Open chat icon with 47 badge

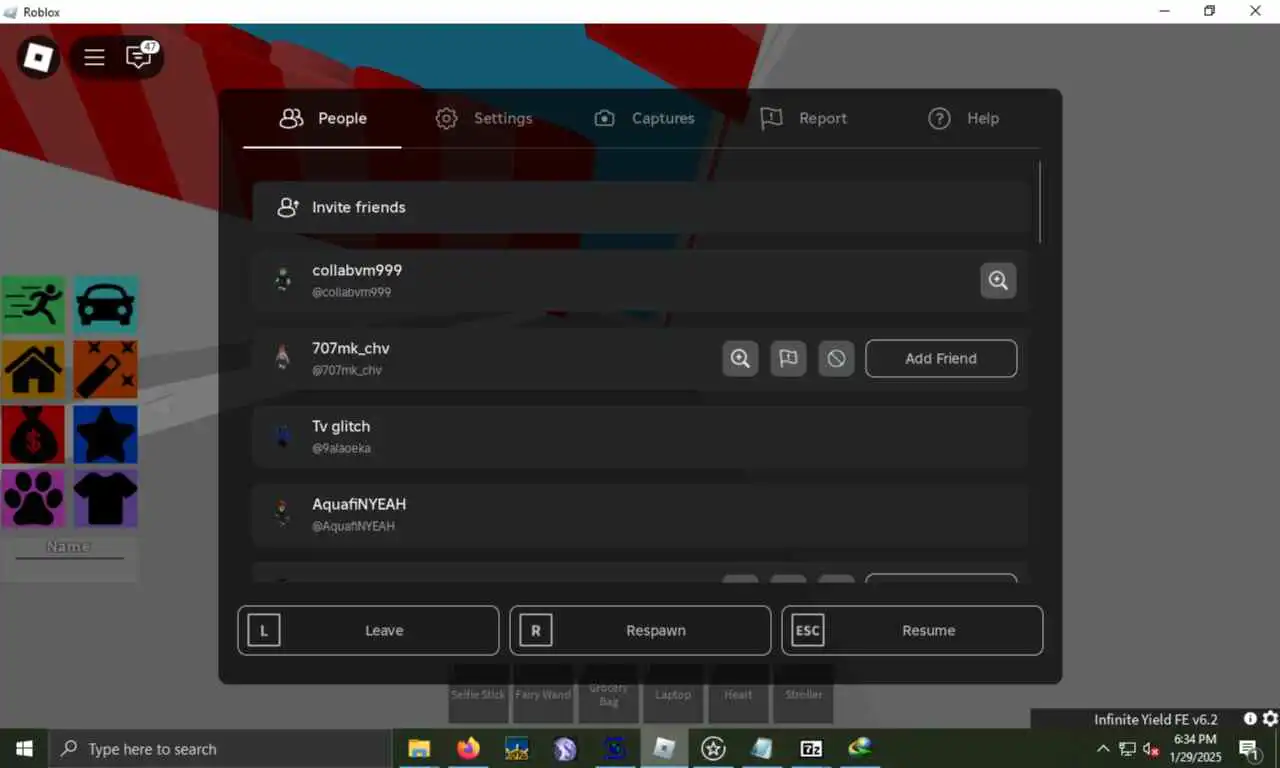pyautogui.click(x=139, y=57)
